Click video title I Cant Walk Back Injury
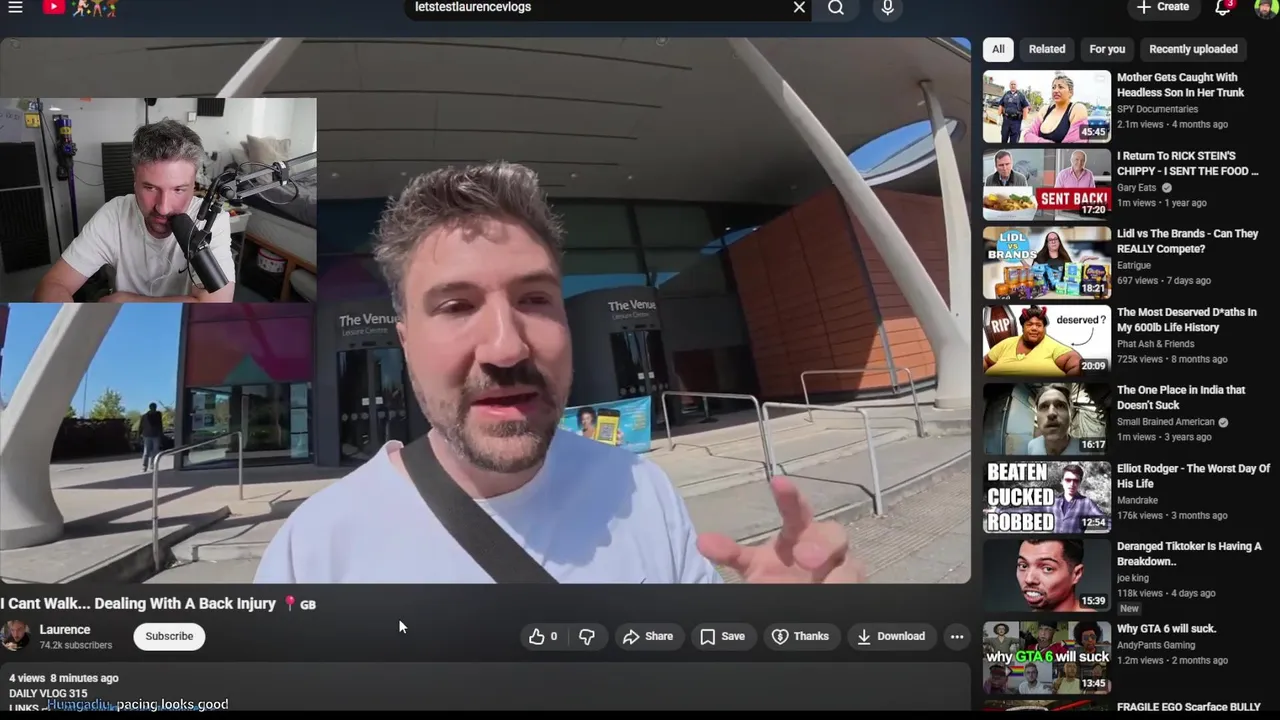Image resolution: width=1280 pixels, height=720 pixels. pos(158,604)
